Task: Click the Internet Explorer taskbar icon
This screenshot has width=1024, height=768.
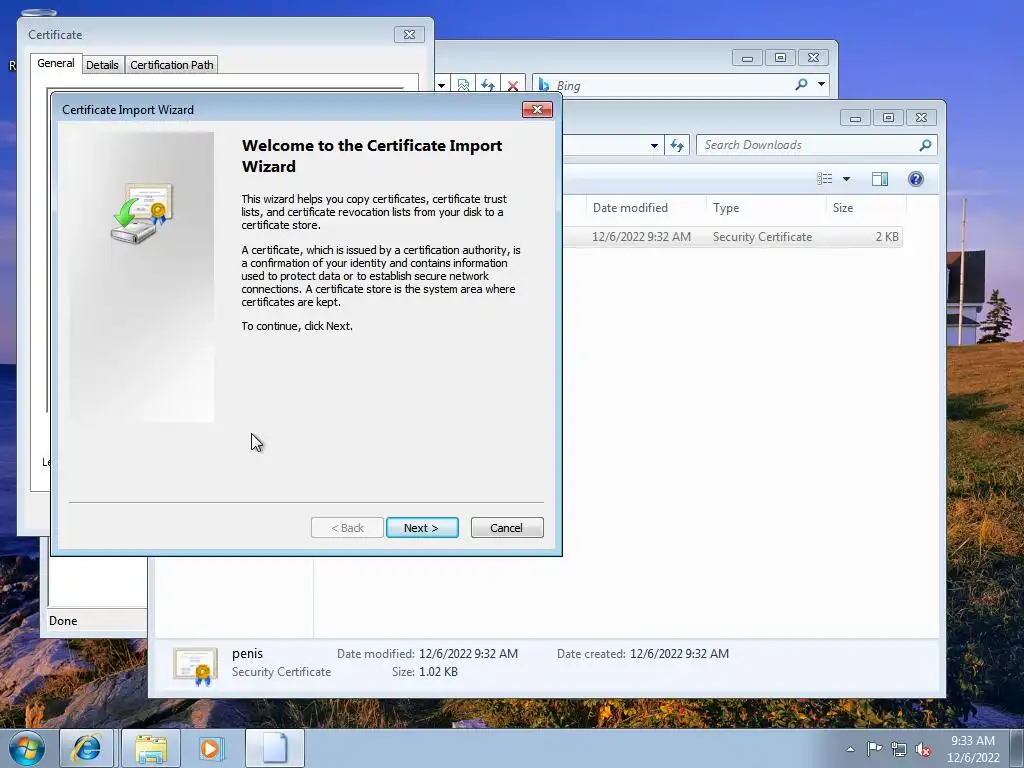Action: pos(87,748)
